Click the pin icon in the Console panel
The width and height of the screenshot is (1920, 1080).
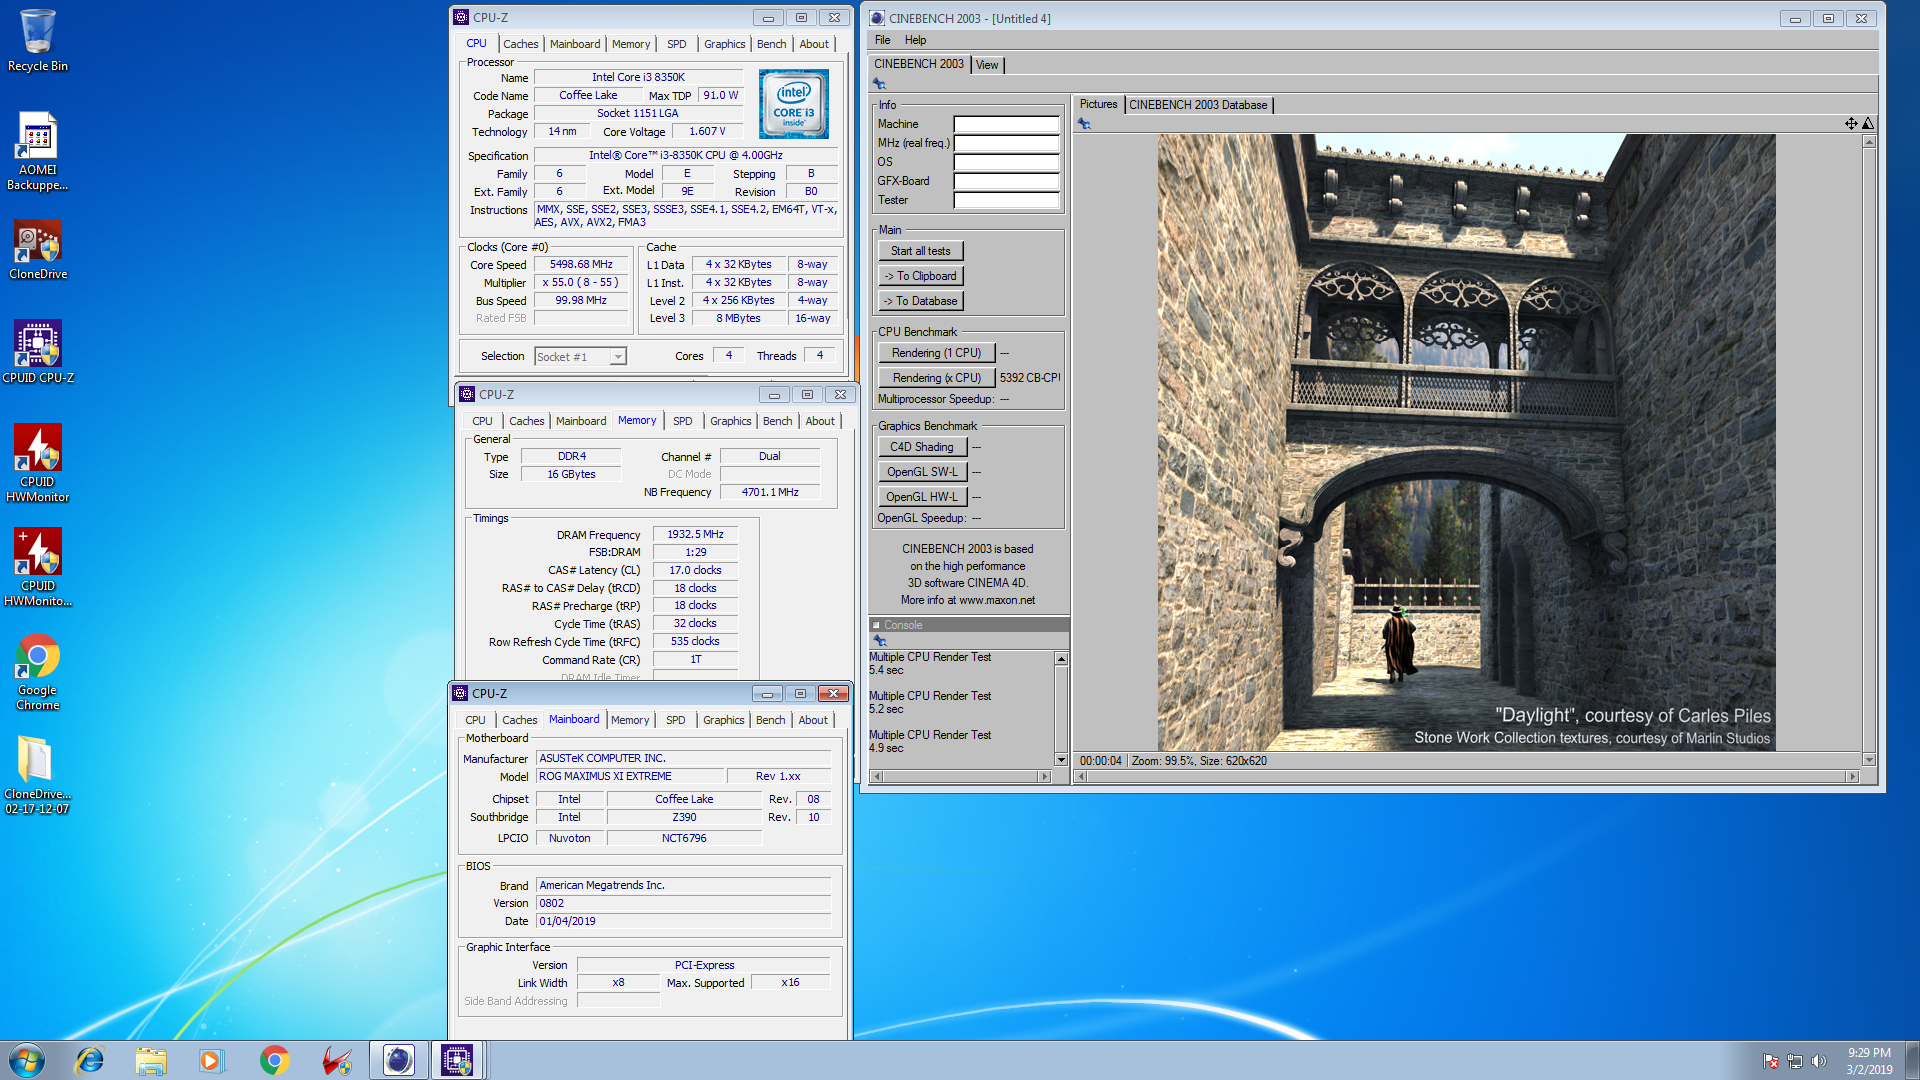click(880, 641)
